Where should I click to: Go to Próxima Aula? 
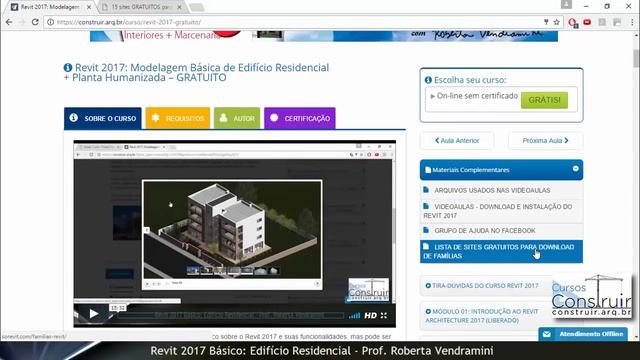coord(545,140)
